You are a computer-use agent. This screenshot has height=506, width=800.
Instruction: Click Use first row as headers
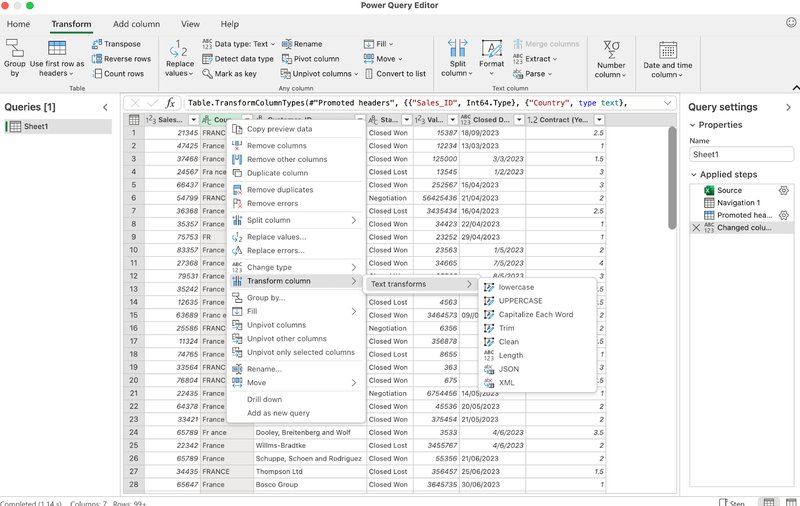(x=57, y=58)
